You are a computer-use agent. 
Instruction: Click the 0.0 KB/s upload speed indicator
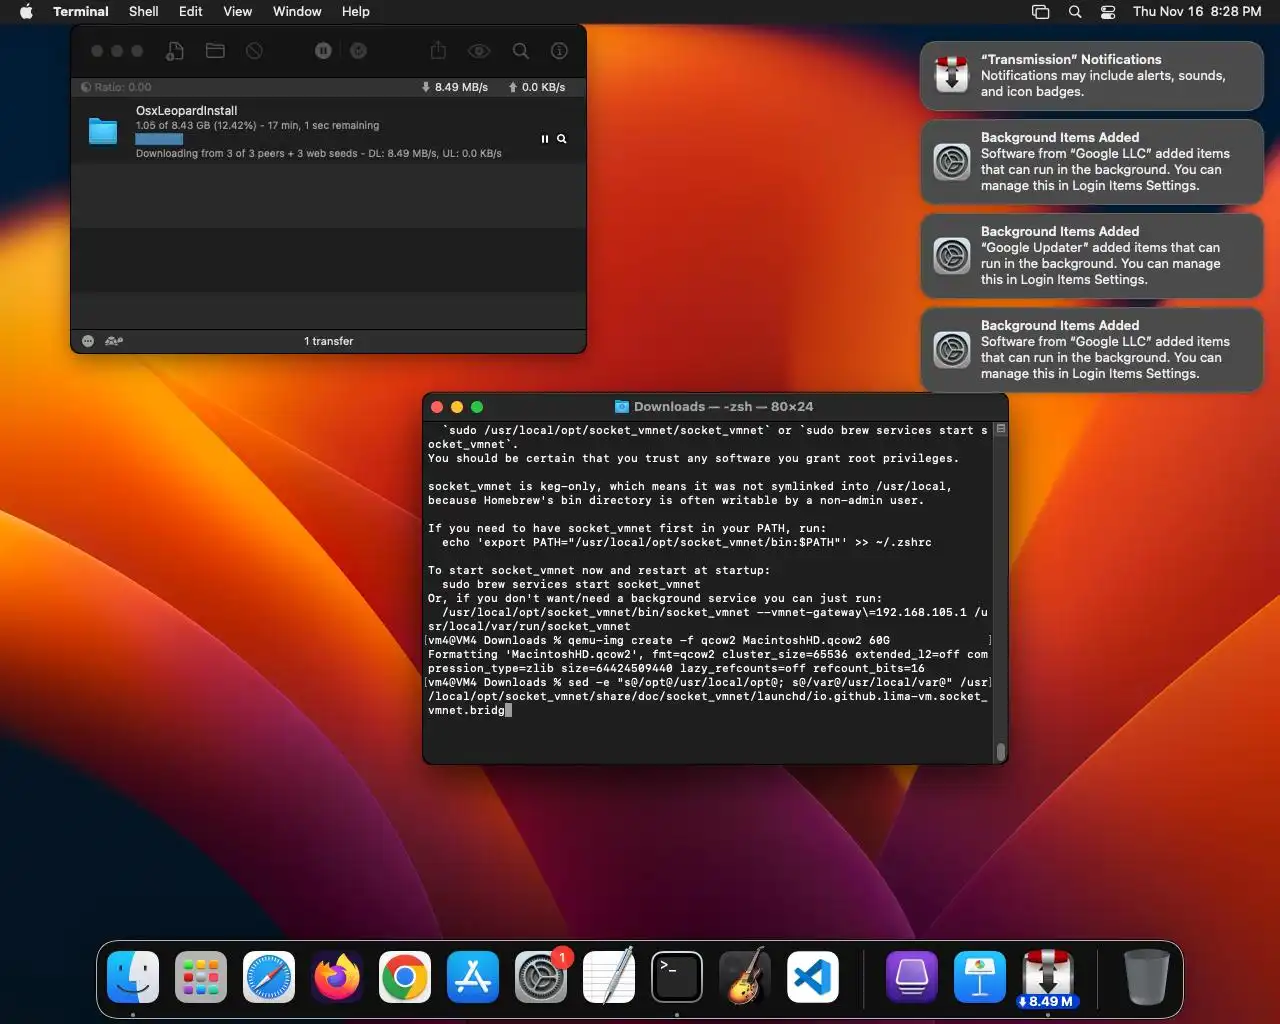[537, 87]
